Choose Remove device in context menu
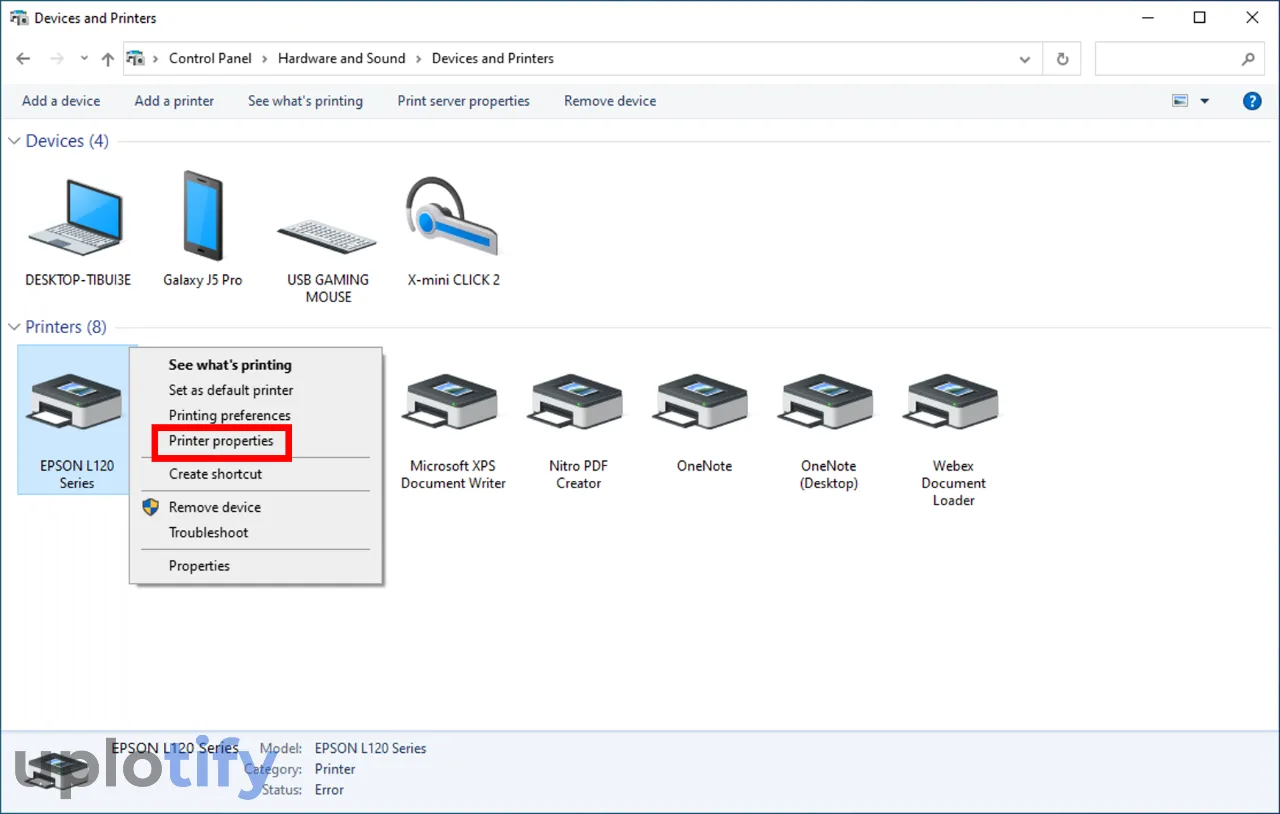This screenshot has height=814, width=1280. point(215,507)
